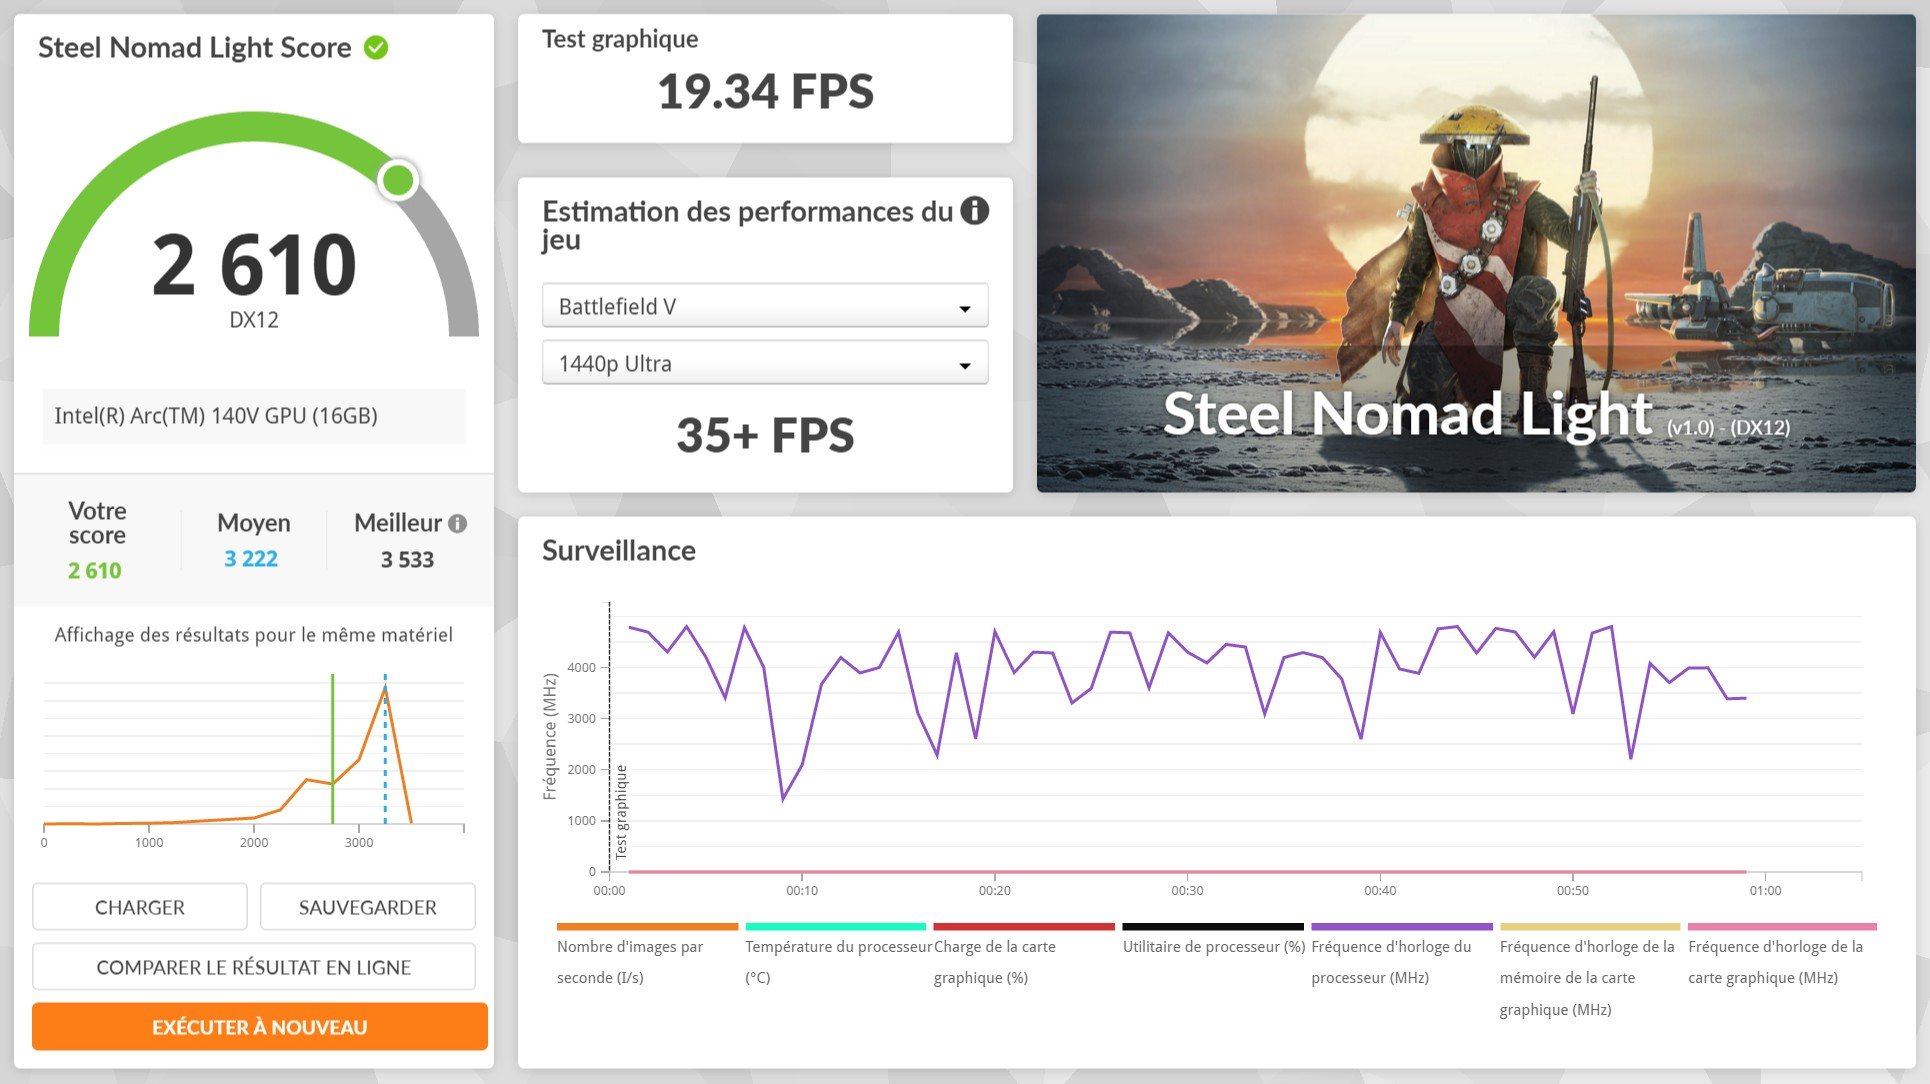Click the 19.34 FPS graphics test result

(765, 92)
